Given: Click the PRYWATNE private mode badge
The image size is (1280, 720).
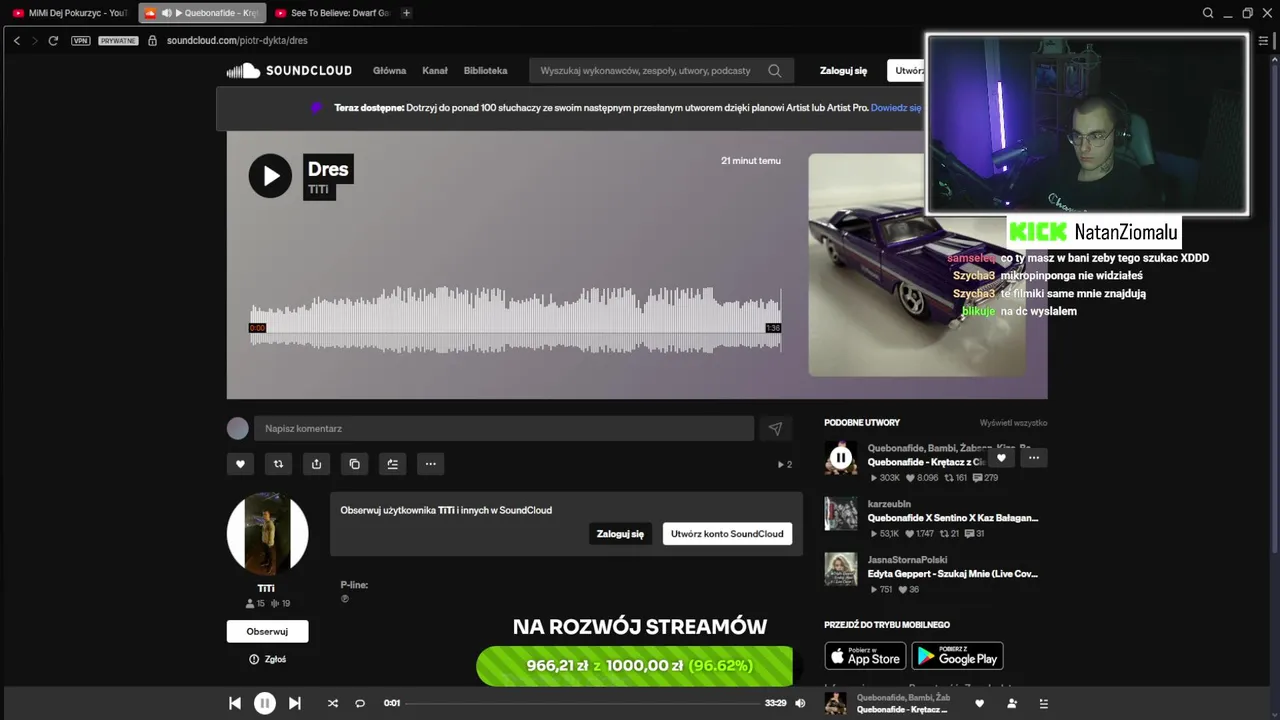Looking at the screenshot, I should point(118,41).
